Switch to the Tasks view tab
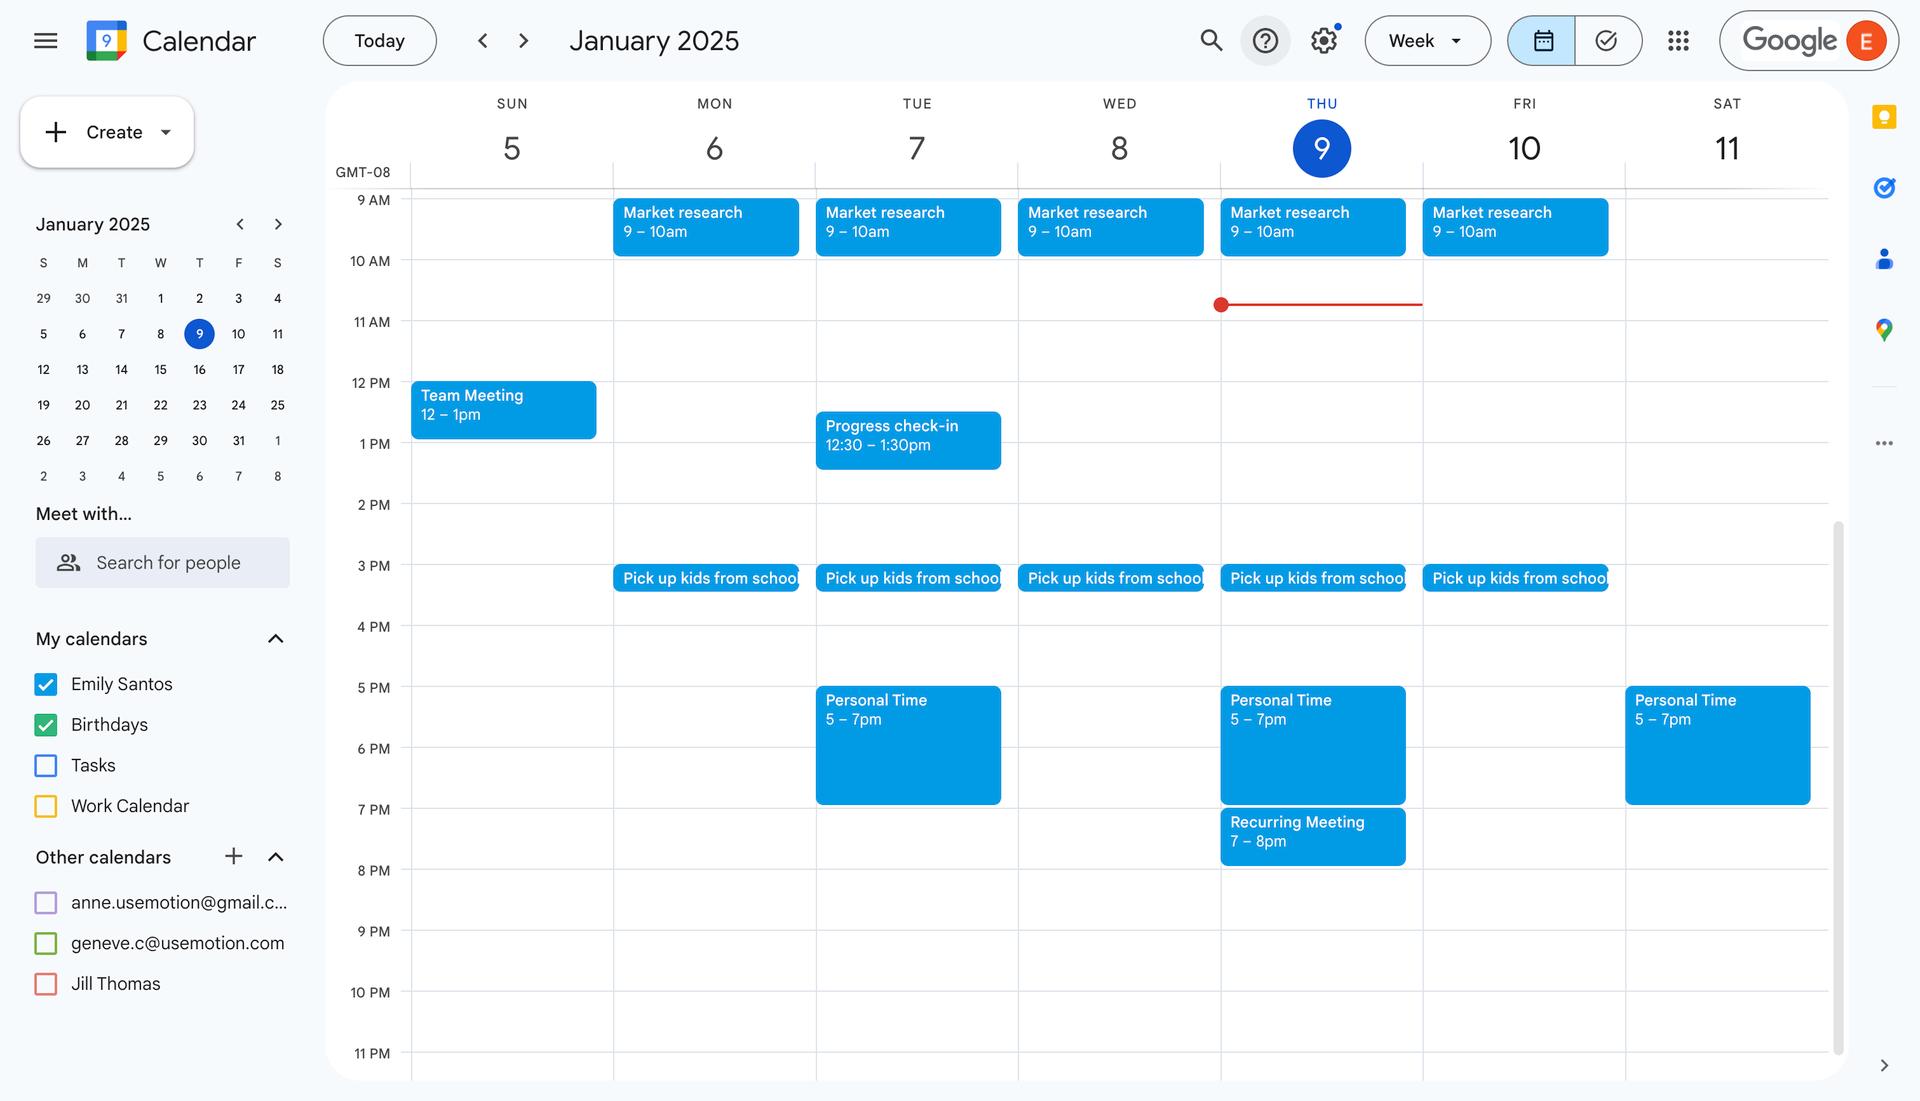Screen dimensions: 1920x1101 click(x=1606, y=40)
